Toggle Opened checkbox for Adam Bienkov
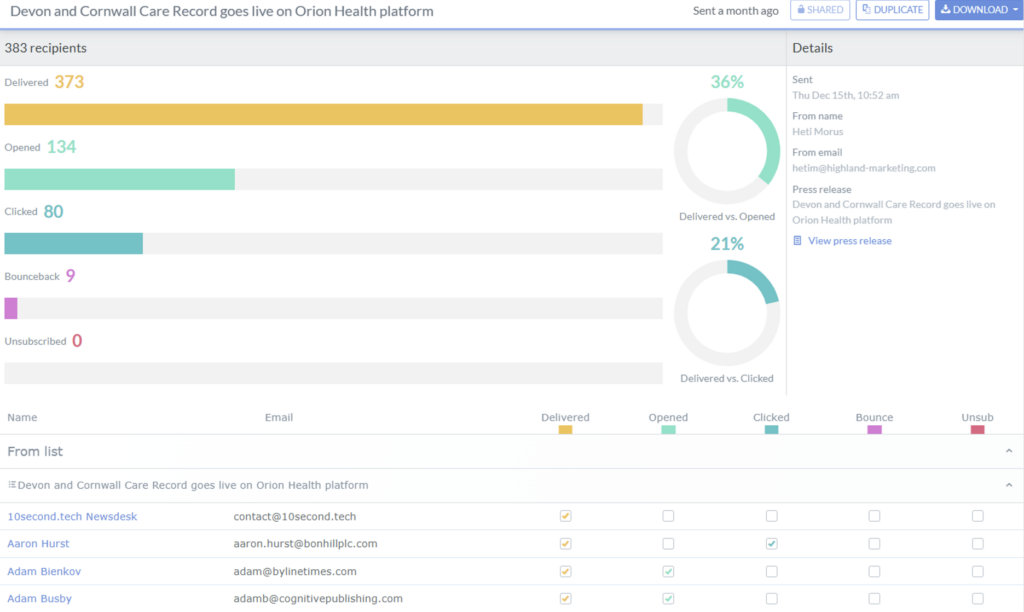The height and width of the screenshot is (612, 1024). (x=668, y=571)
